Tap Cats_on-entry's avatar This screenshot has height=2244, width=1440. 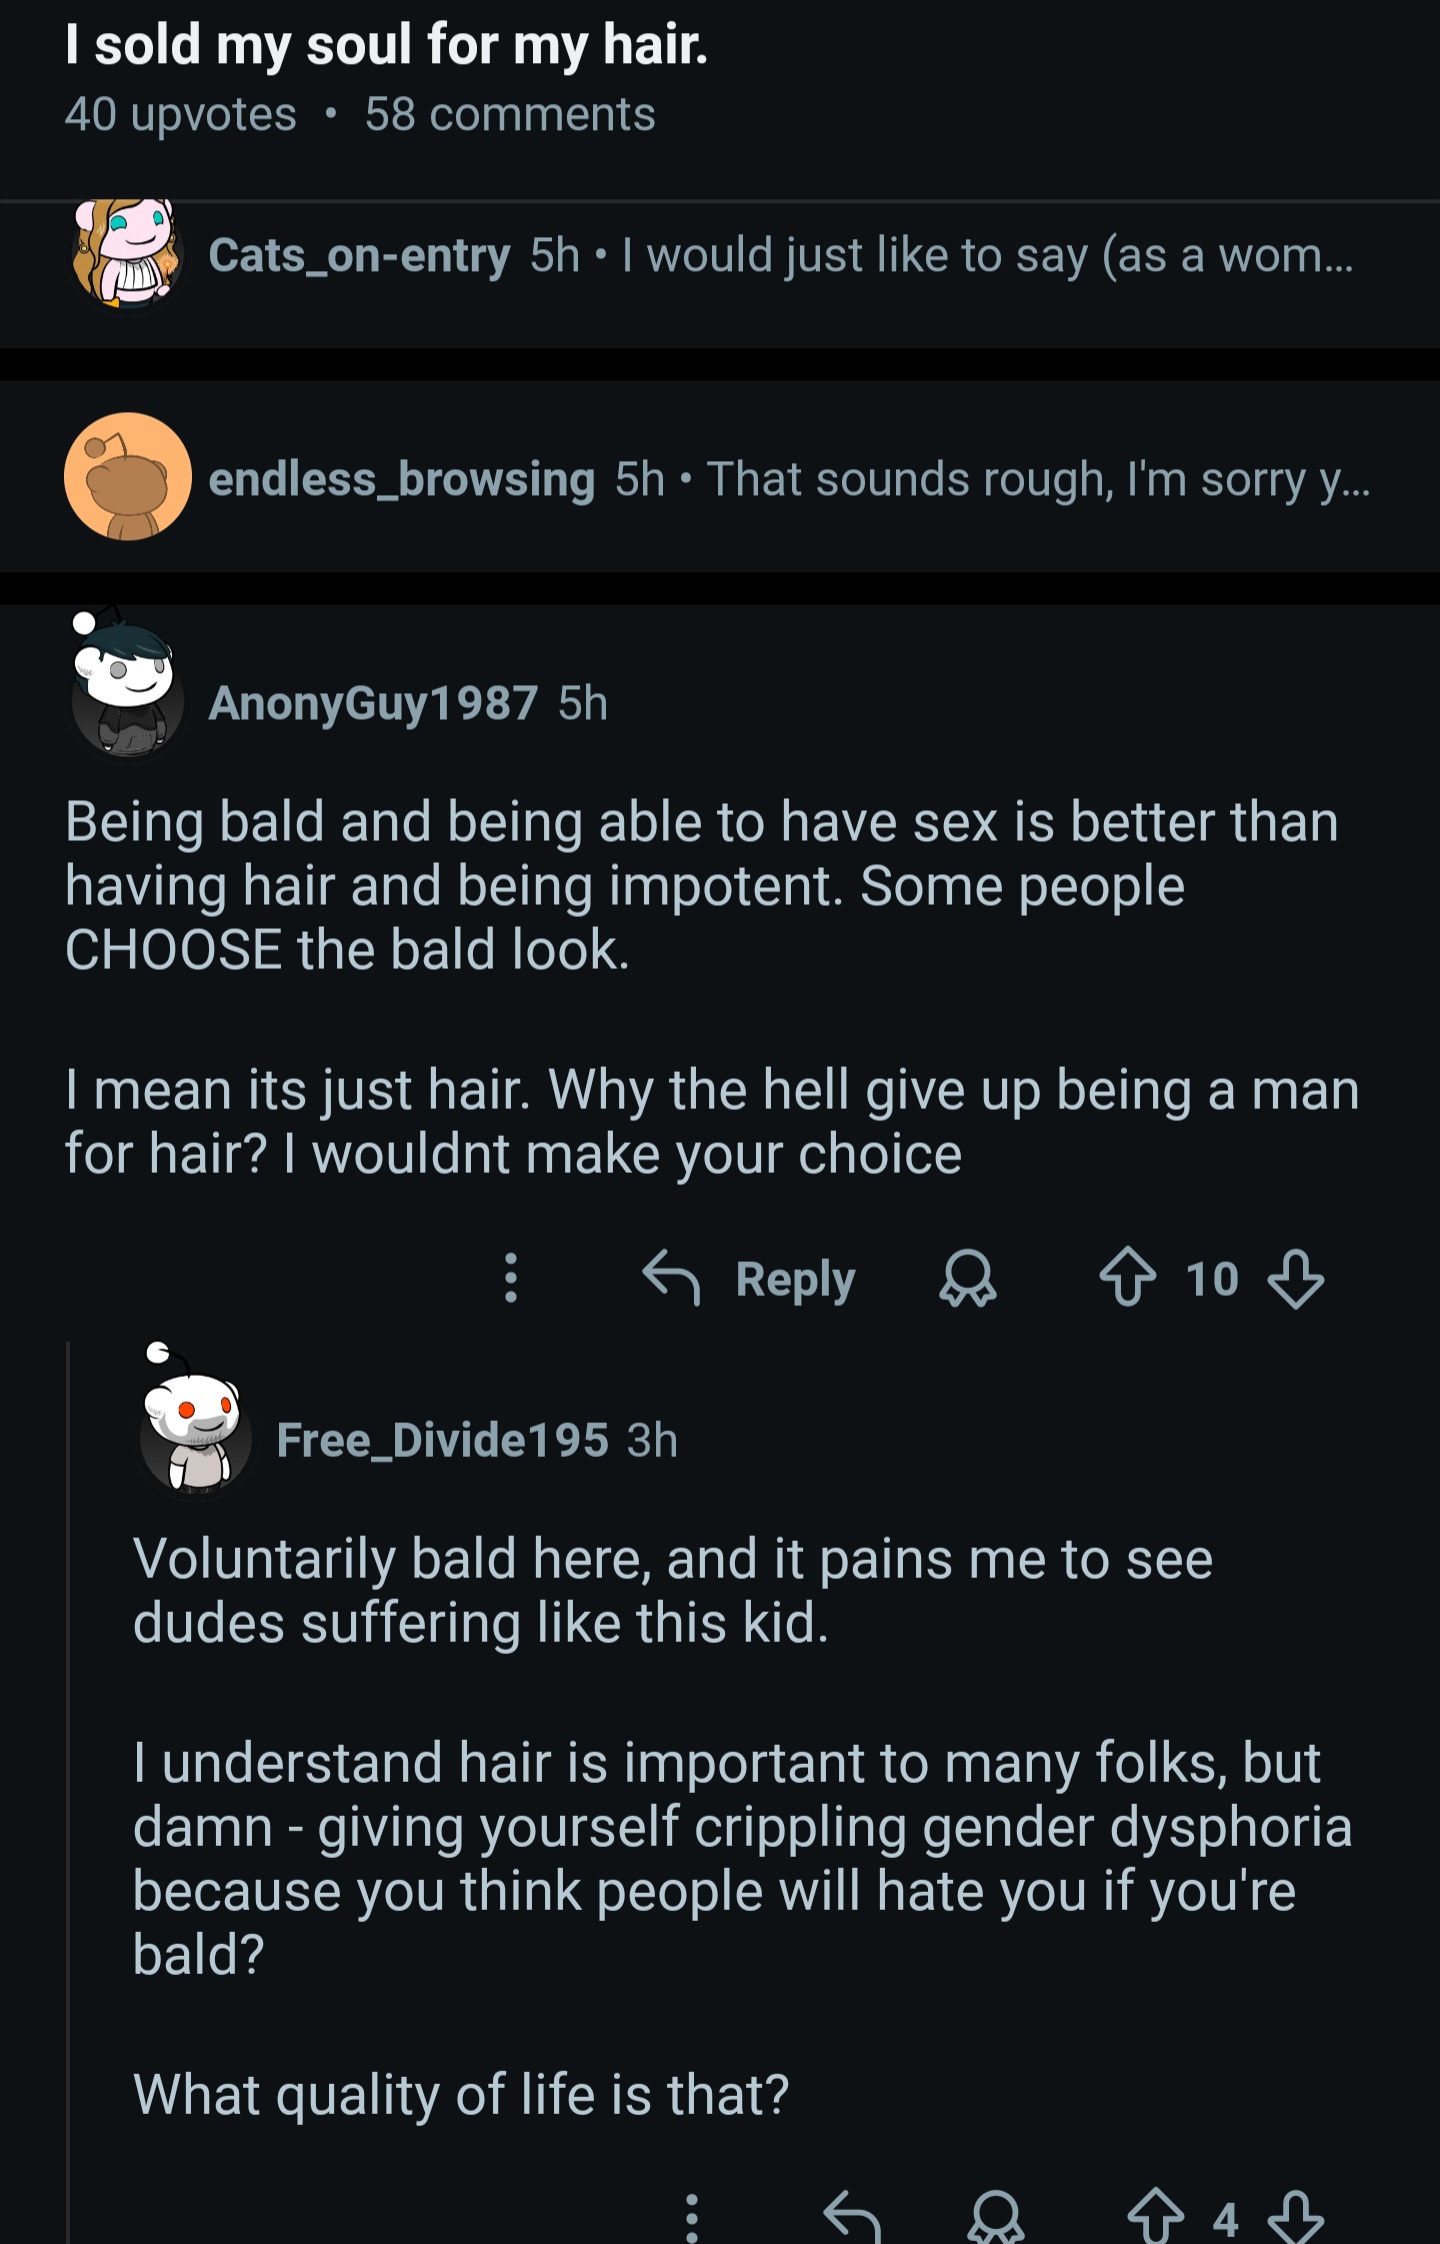point(127,255)
